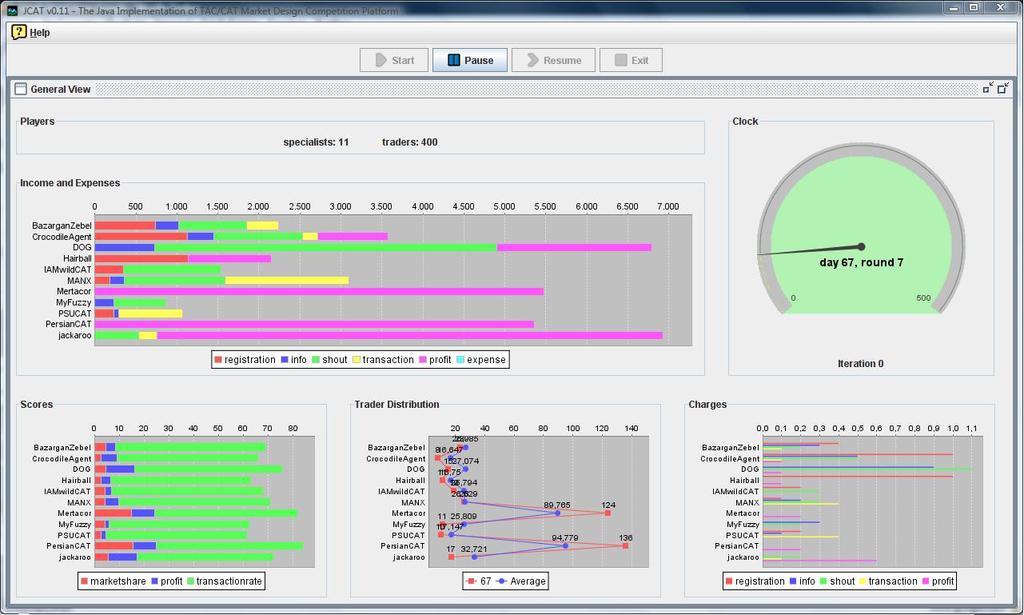Click the 'Iteration 0' label

point(861,364)
